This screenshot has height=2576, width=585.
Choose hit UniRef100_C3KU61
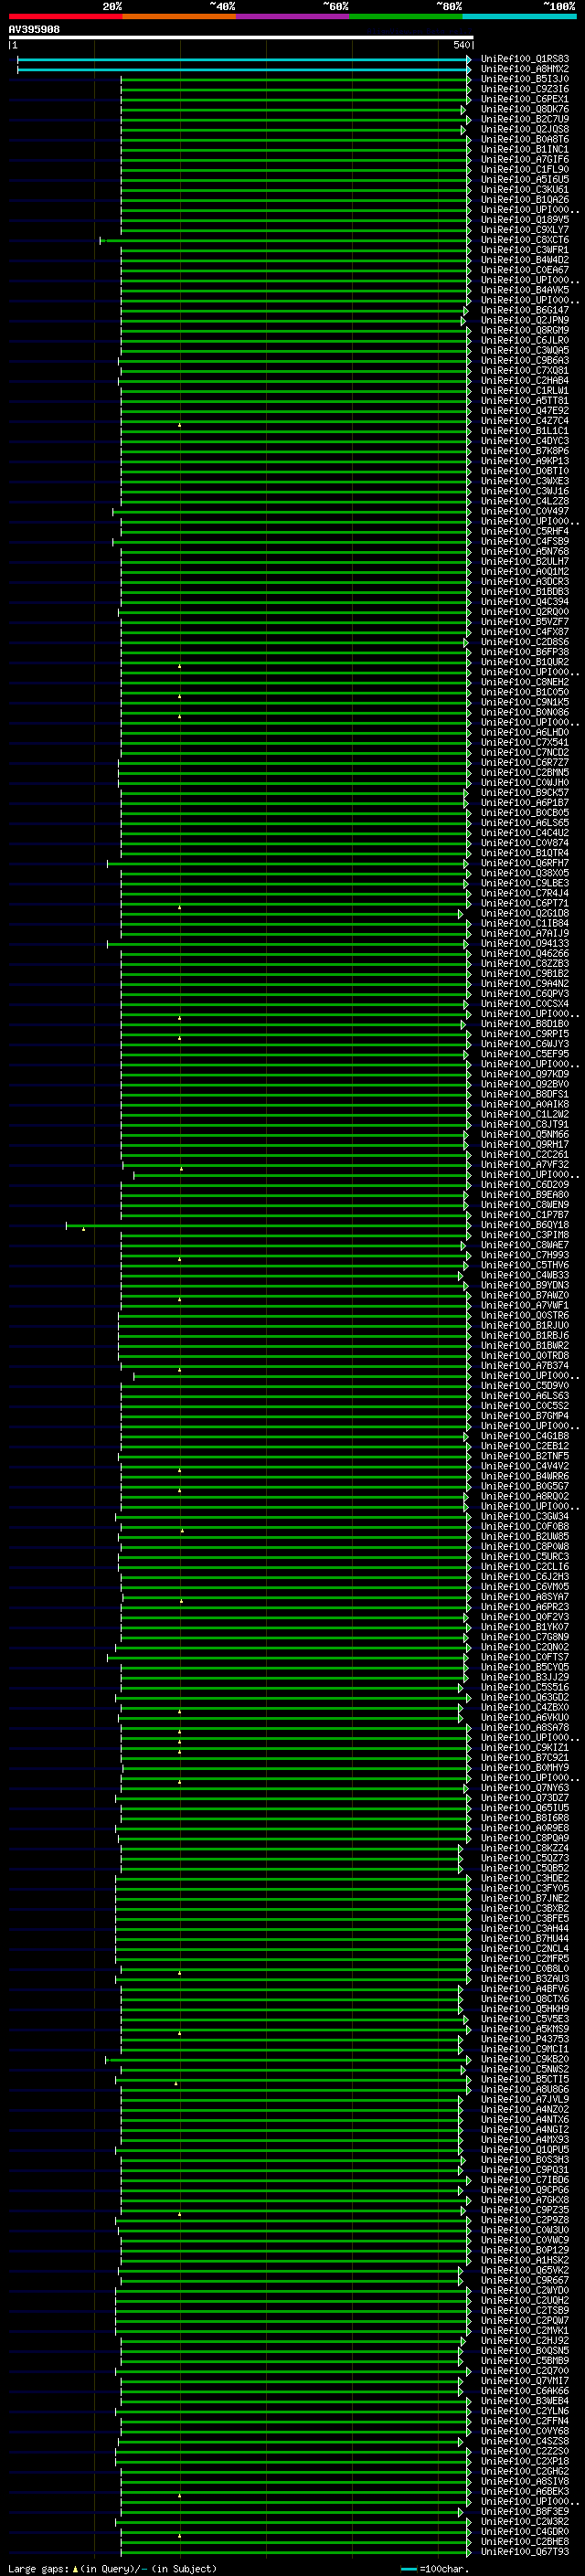click(x=525, y=189)
